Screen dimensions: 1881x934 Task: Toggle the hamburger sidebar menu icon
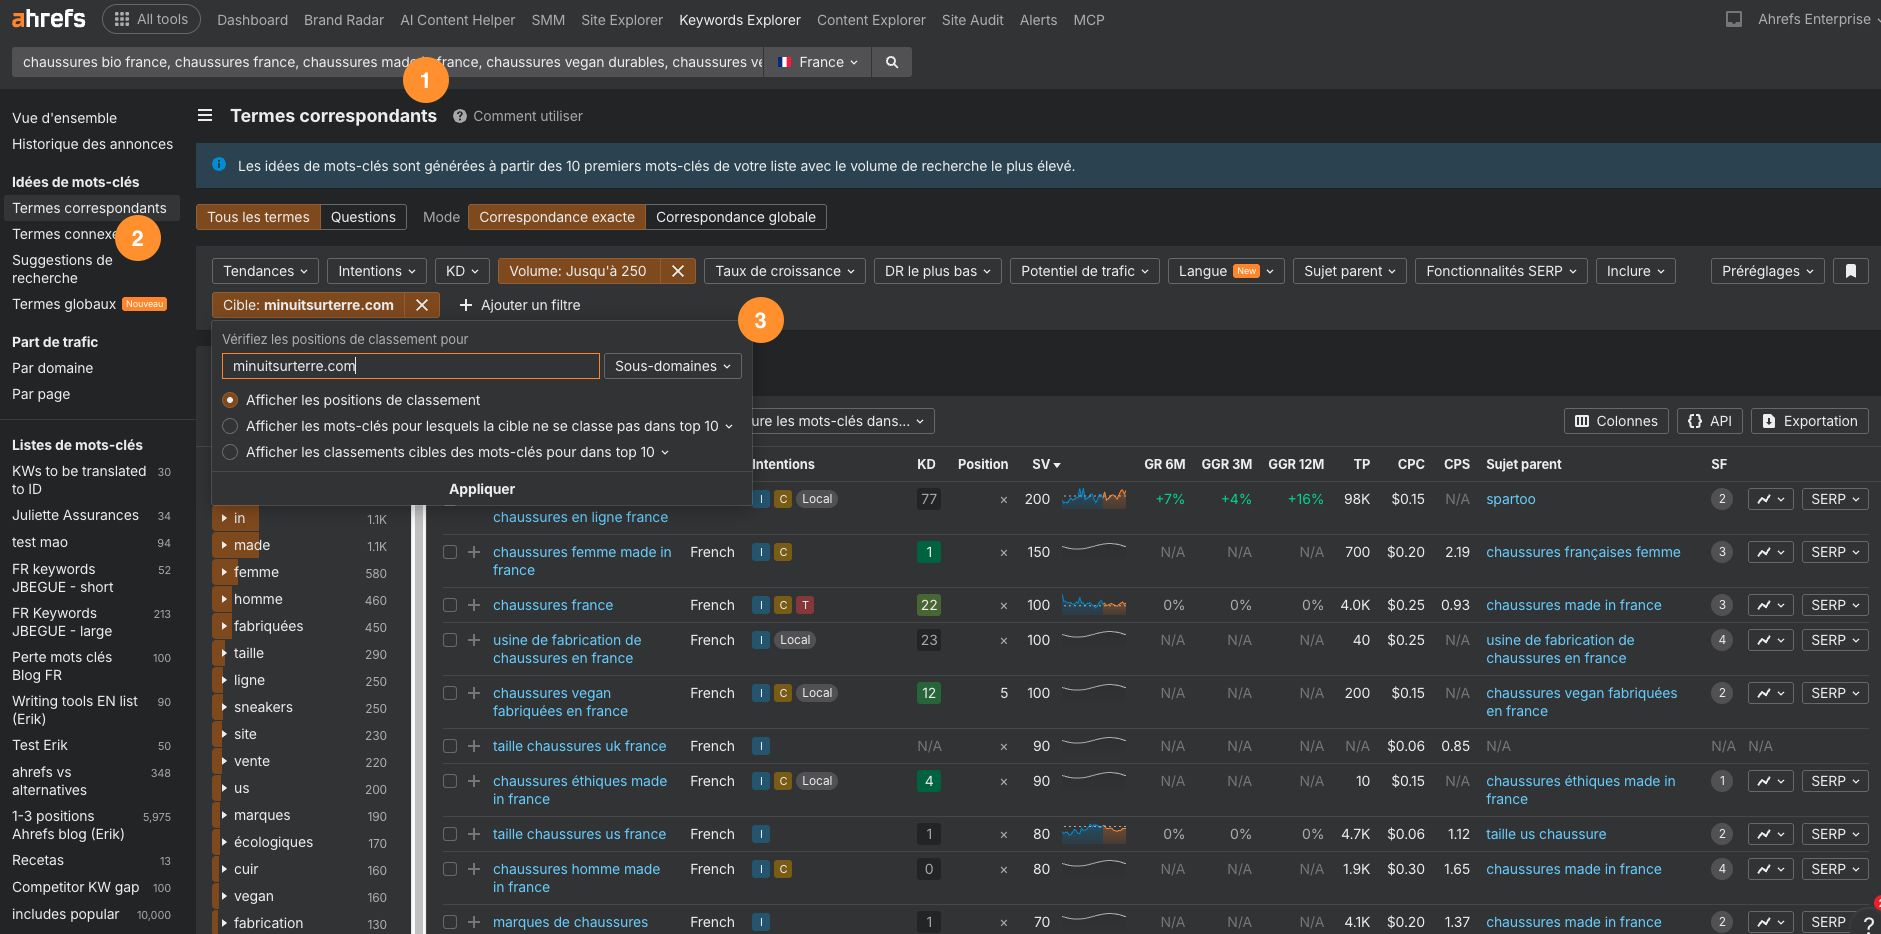click(205, 116)
